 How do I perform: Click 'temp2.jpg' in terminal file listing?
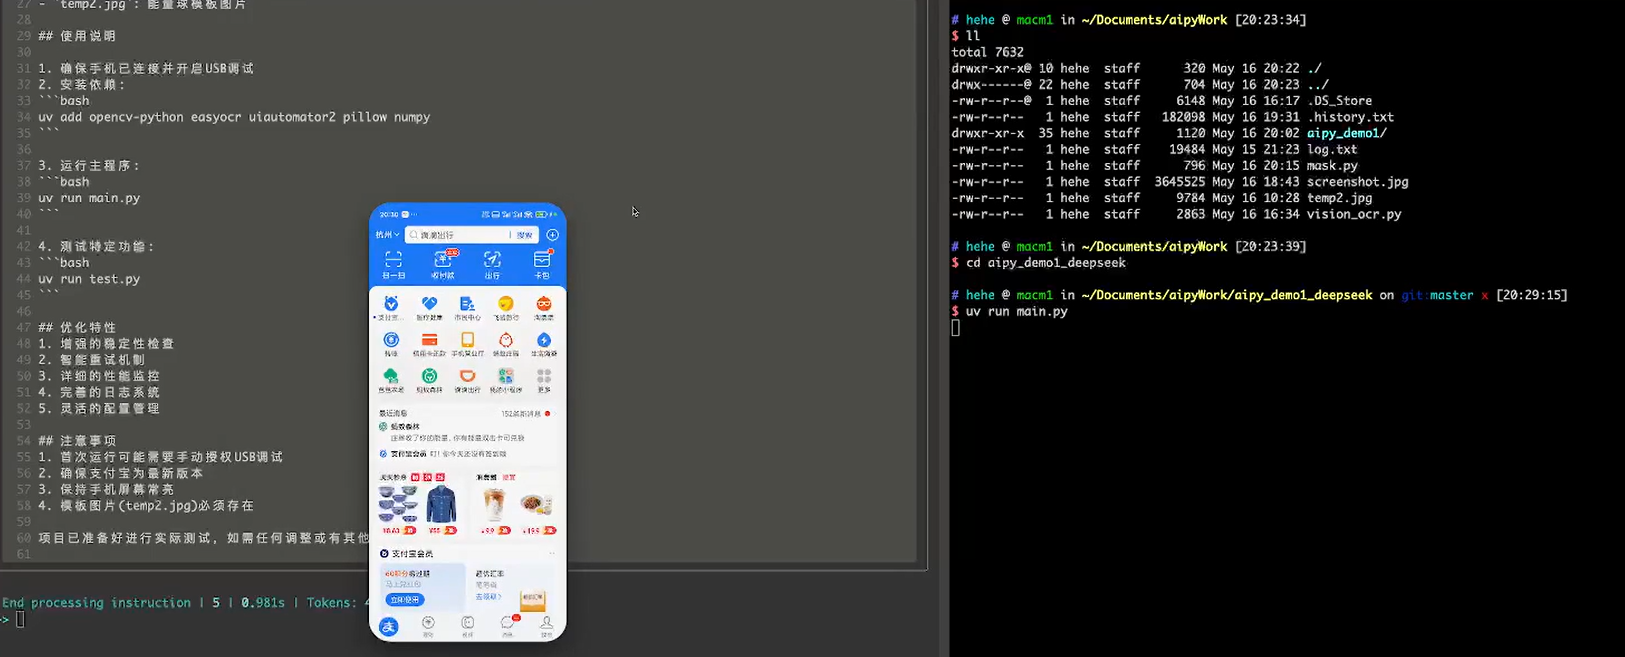click(x=1339, y=198)
